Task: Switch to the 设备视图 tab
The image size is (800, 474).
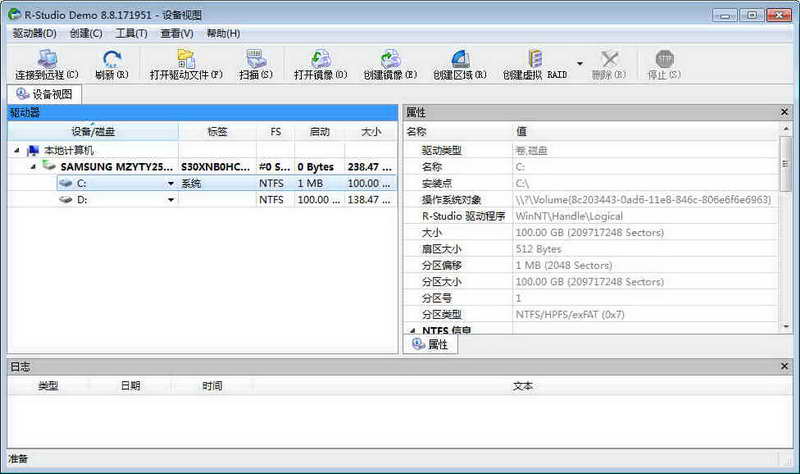Action: pyautogui.click(x=44, y=94)
